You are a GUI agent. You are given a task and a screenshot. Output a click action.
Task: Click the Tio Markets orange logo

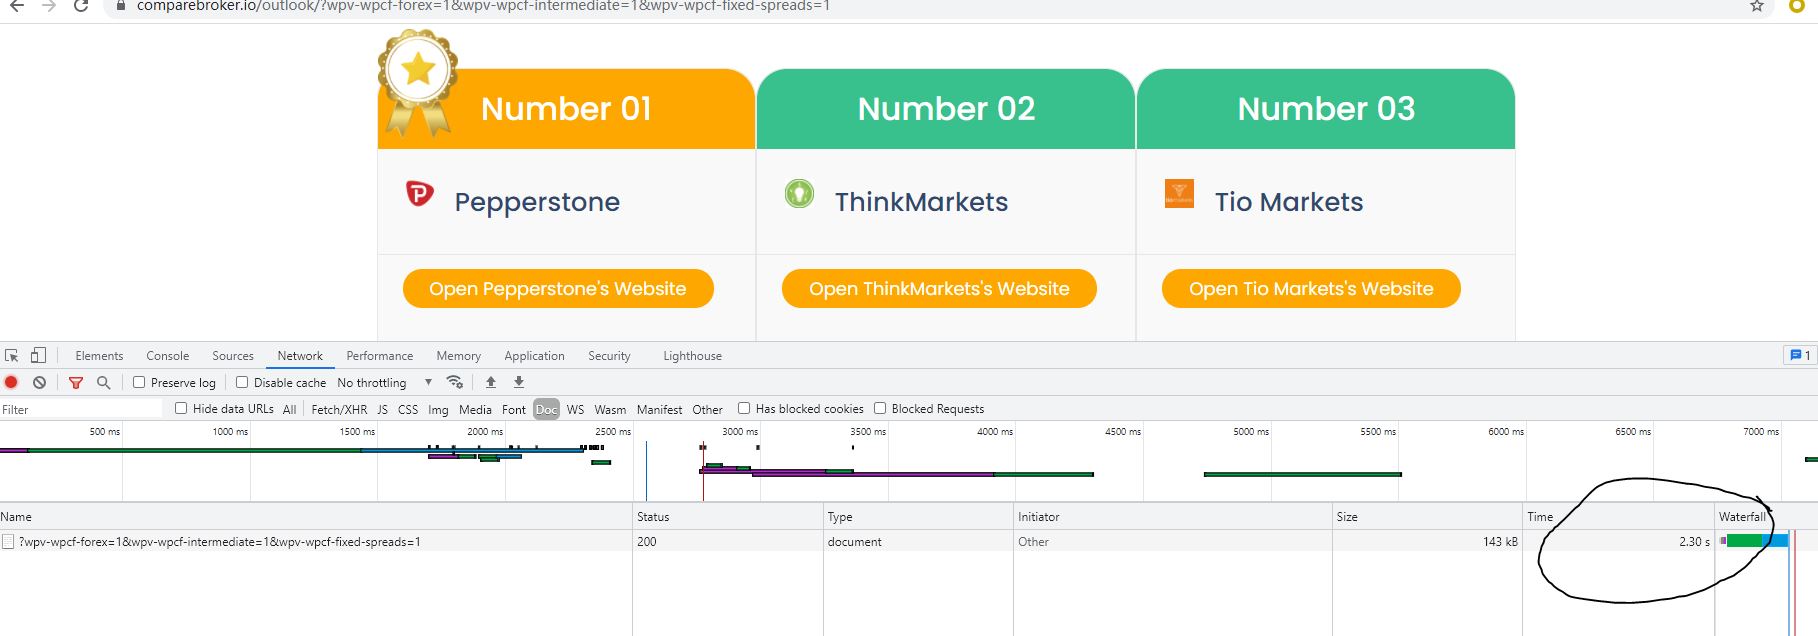(1179, 193)
